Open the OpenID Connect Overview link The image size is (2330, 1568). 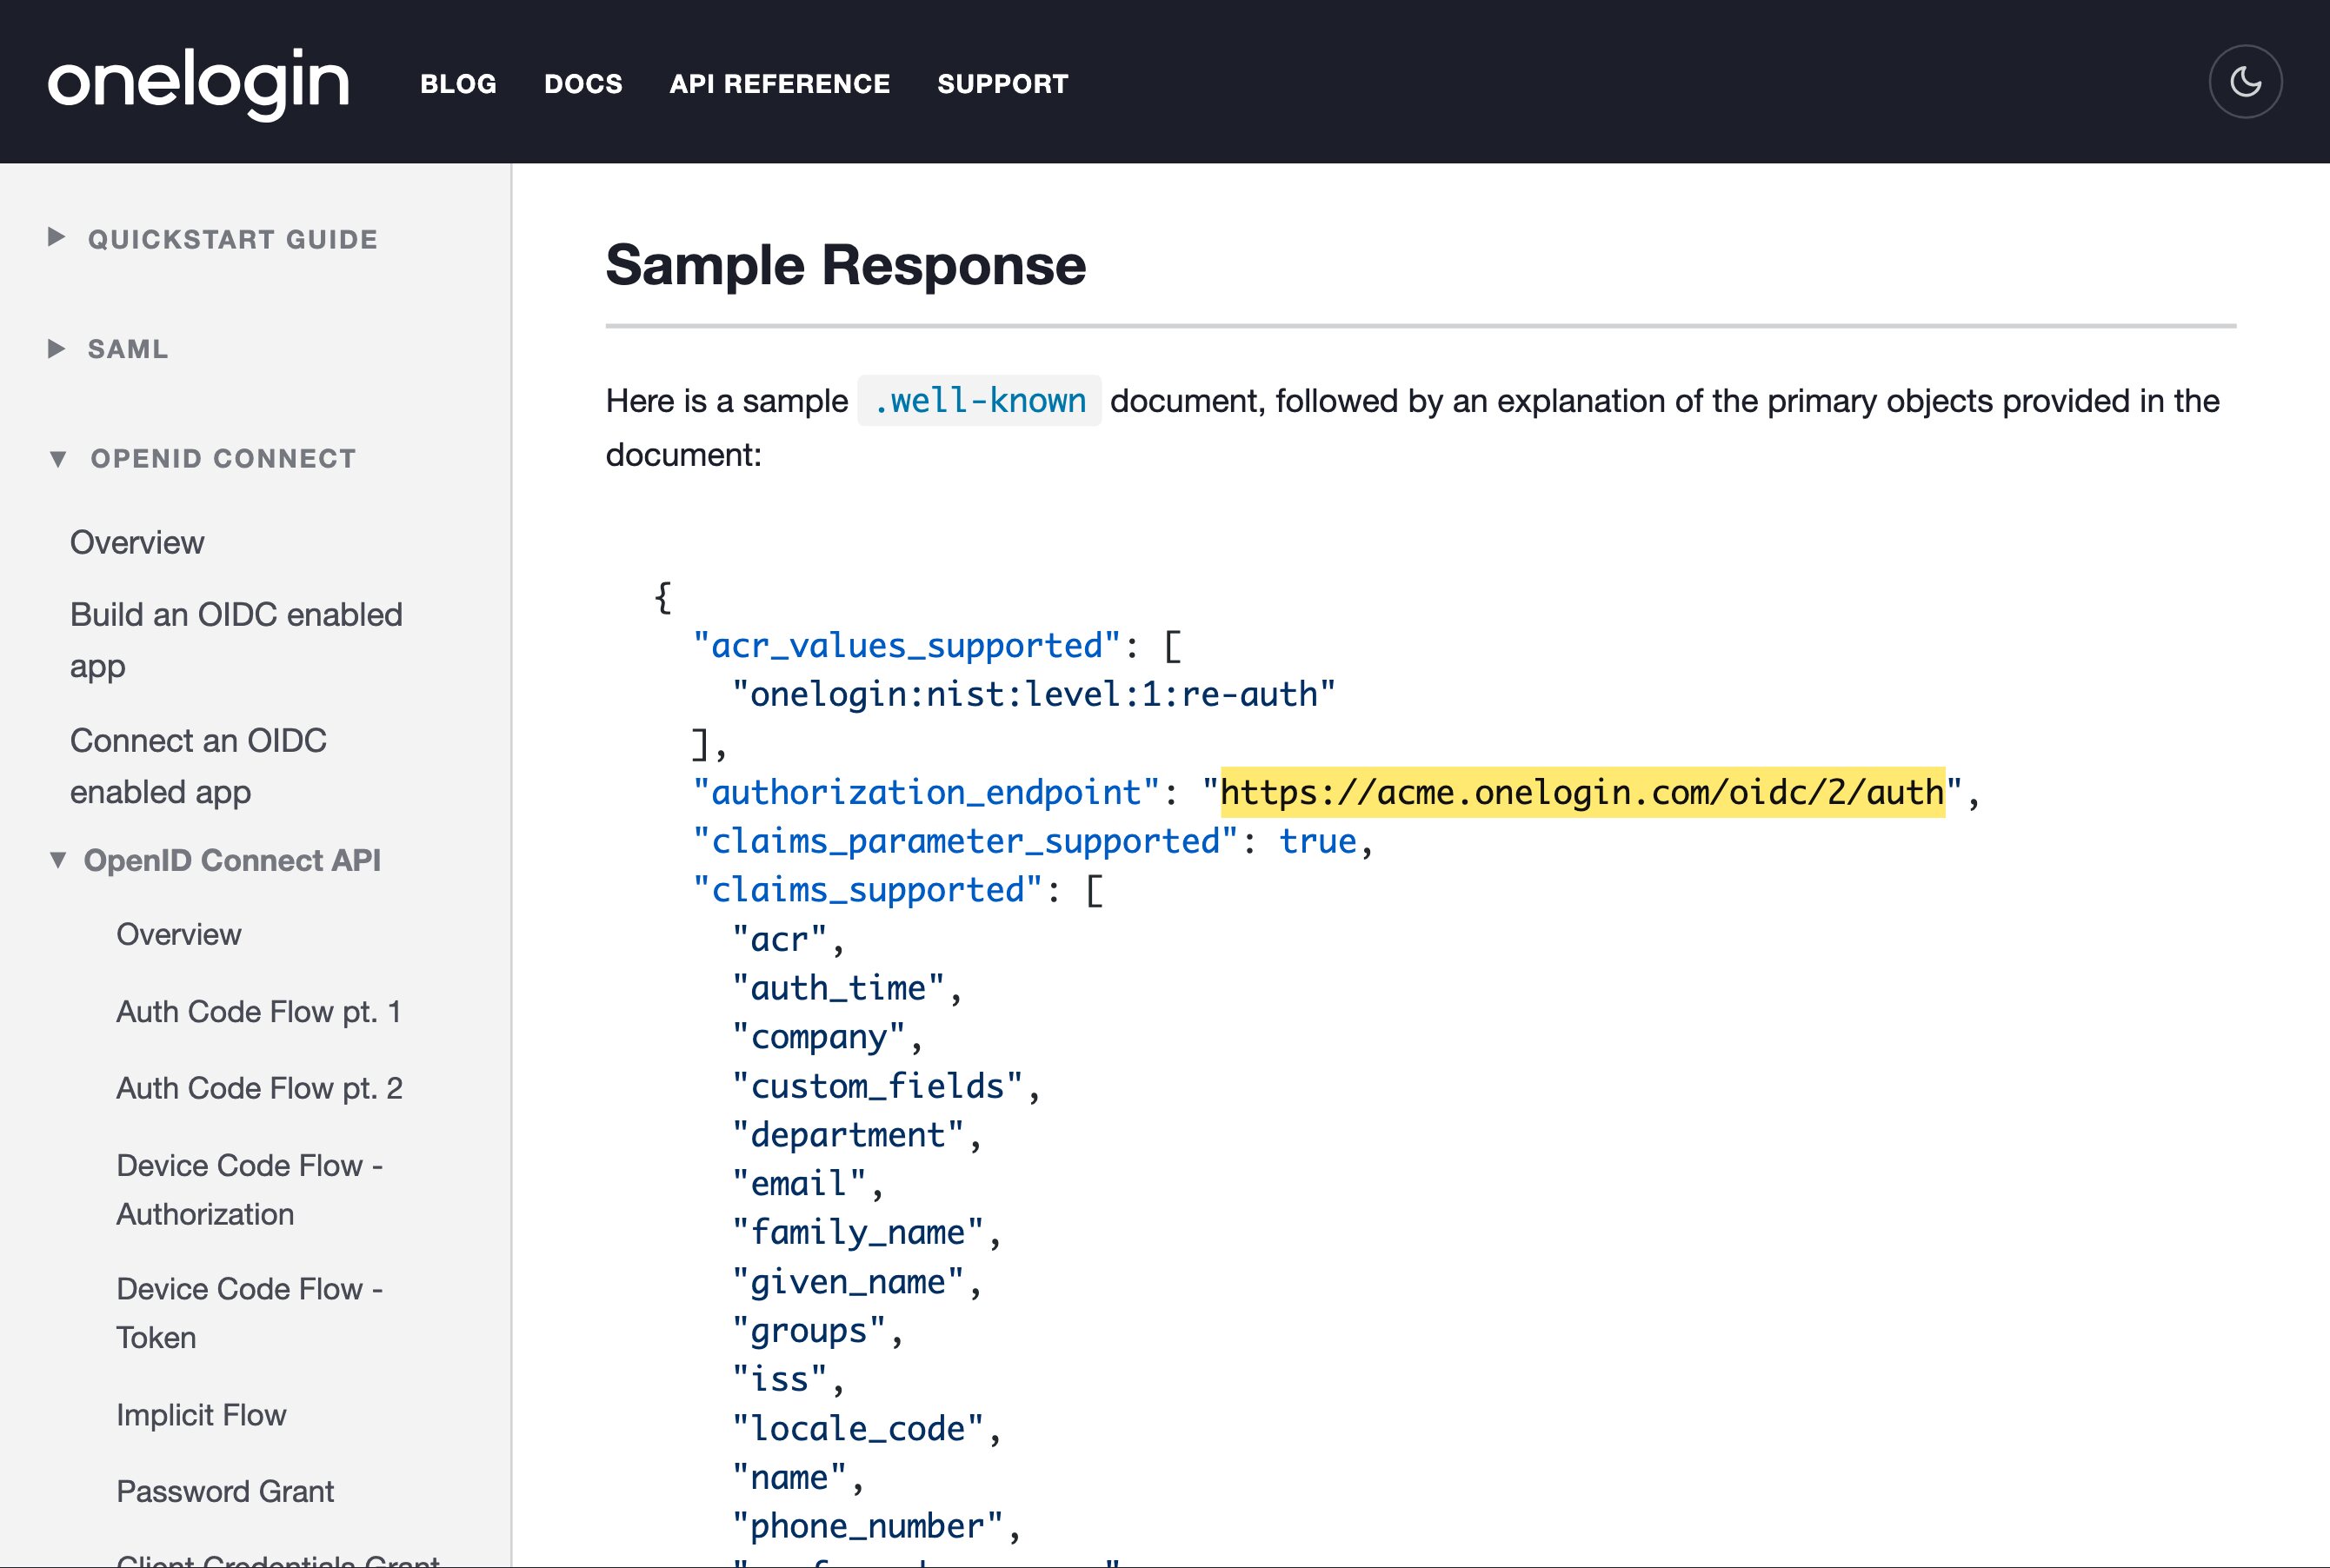[137, 542]
